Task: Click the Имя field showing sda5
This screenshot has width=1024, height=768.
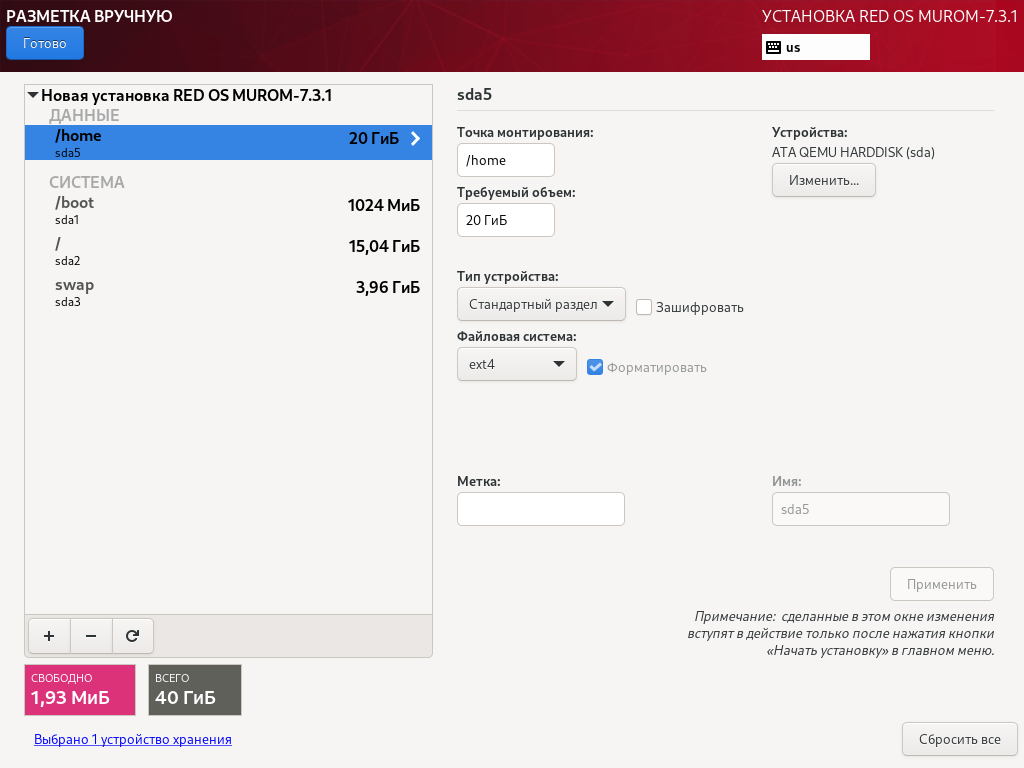Action: 860,509
